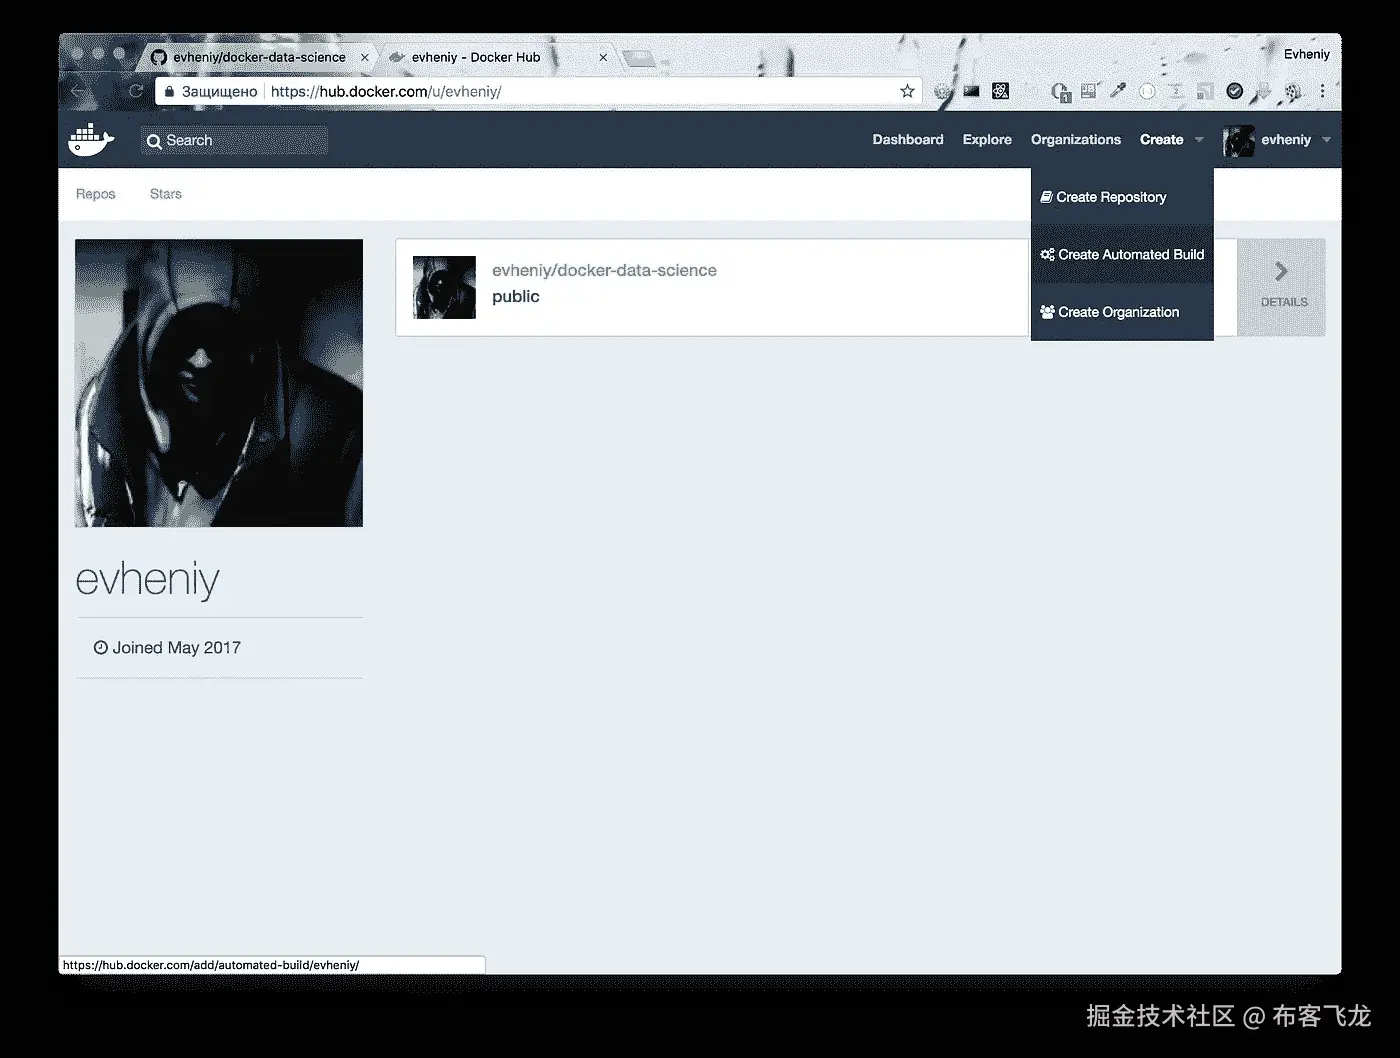
Task: Click the eyedropper color picker extension
Action: tap(1118, 91)
